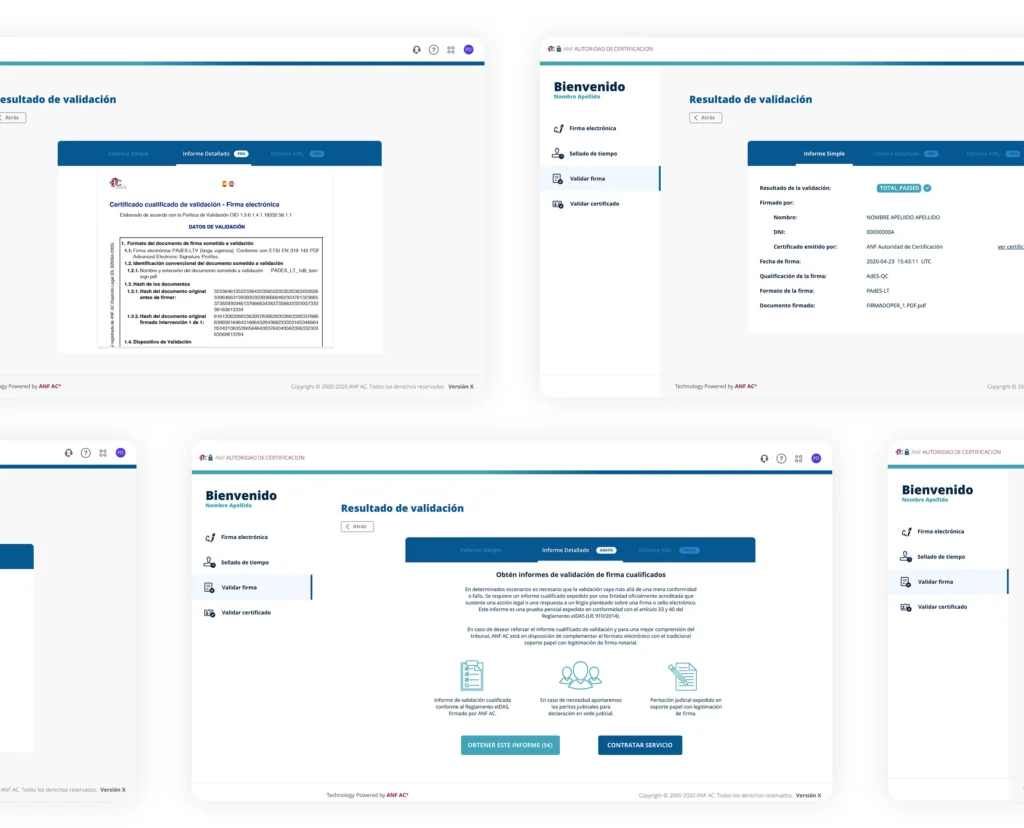This screenshot has height=828, width=1024.
Task: Click the OBTENER ESTE INFORME (5€) button
Action: tap(510, 745)
